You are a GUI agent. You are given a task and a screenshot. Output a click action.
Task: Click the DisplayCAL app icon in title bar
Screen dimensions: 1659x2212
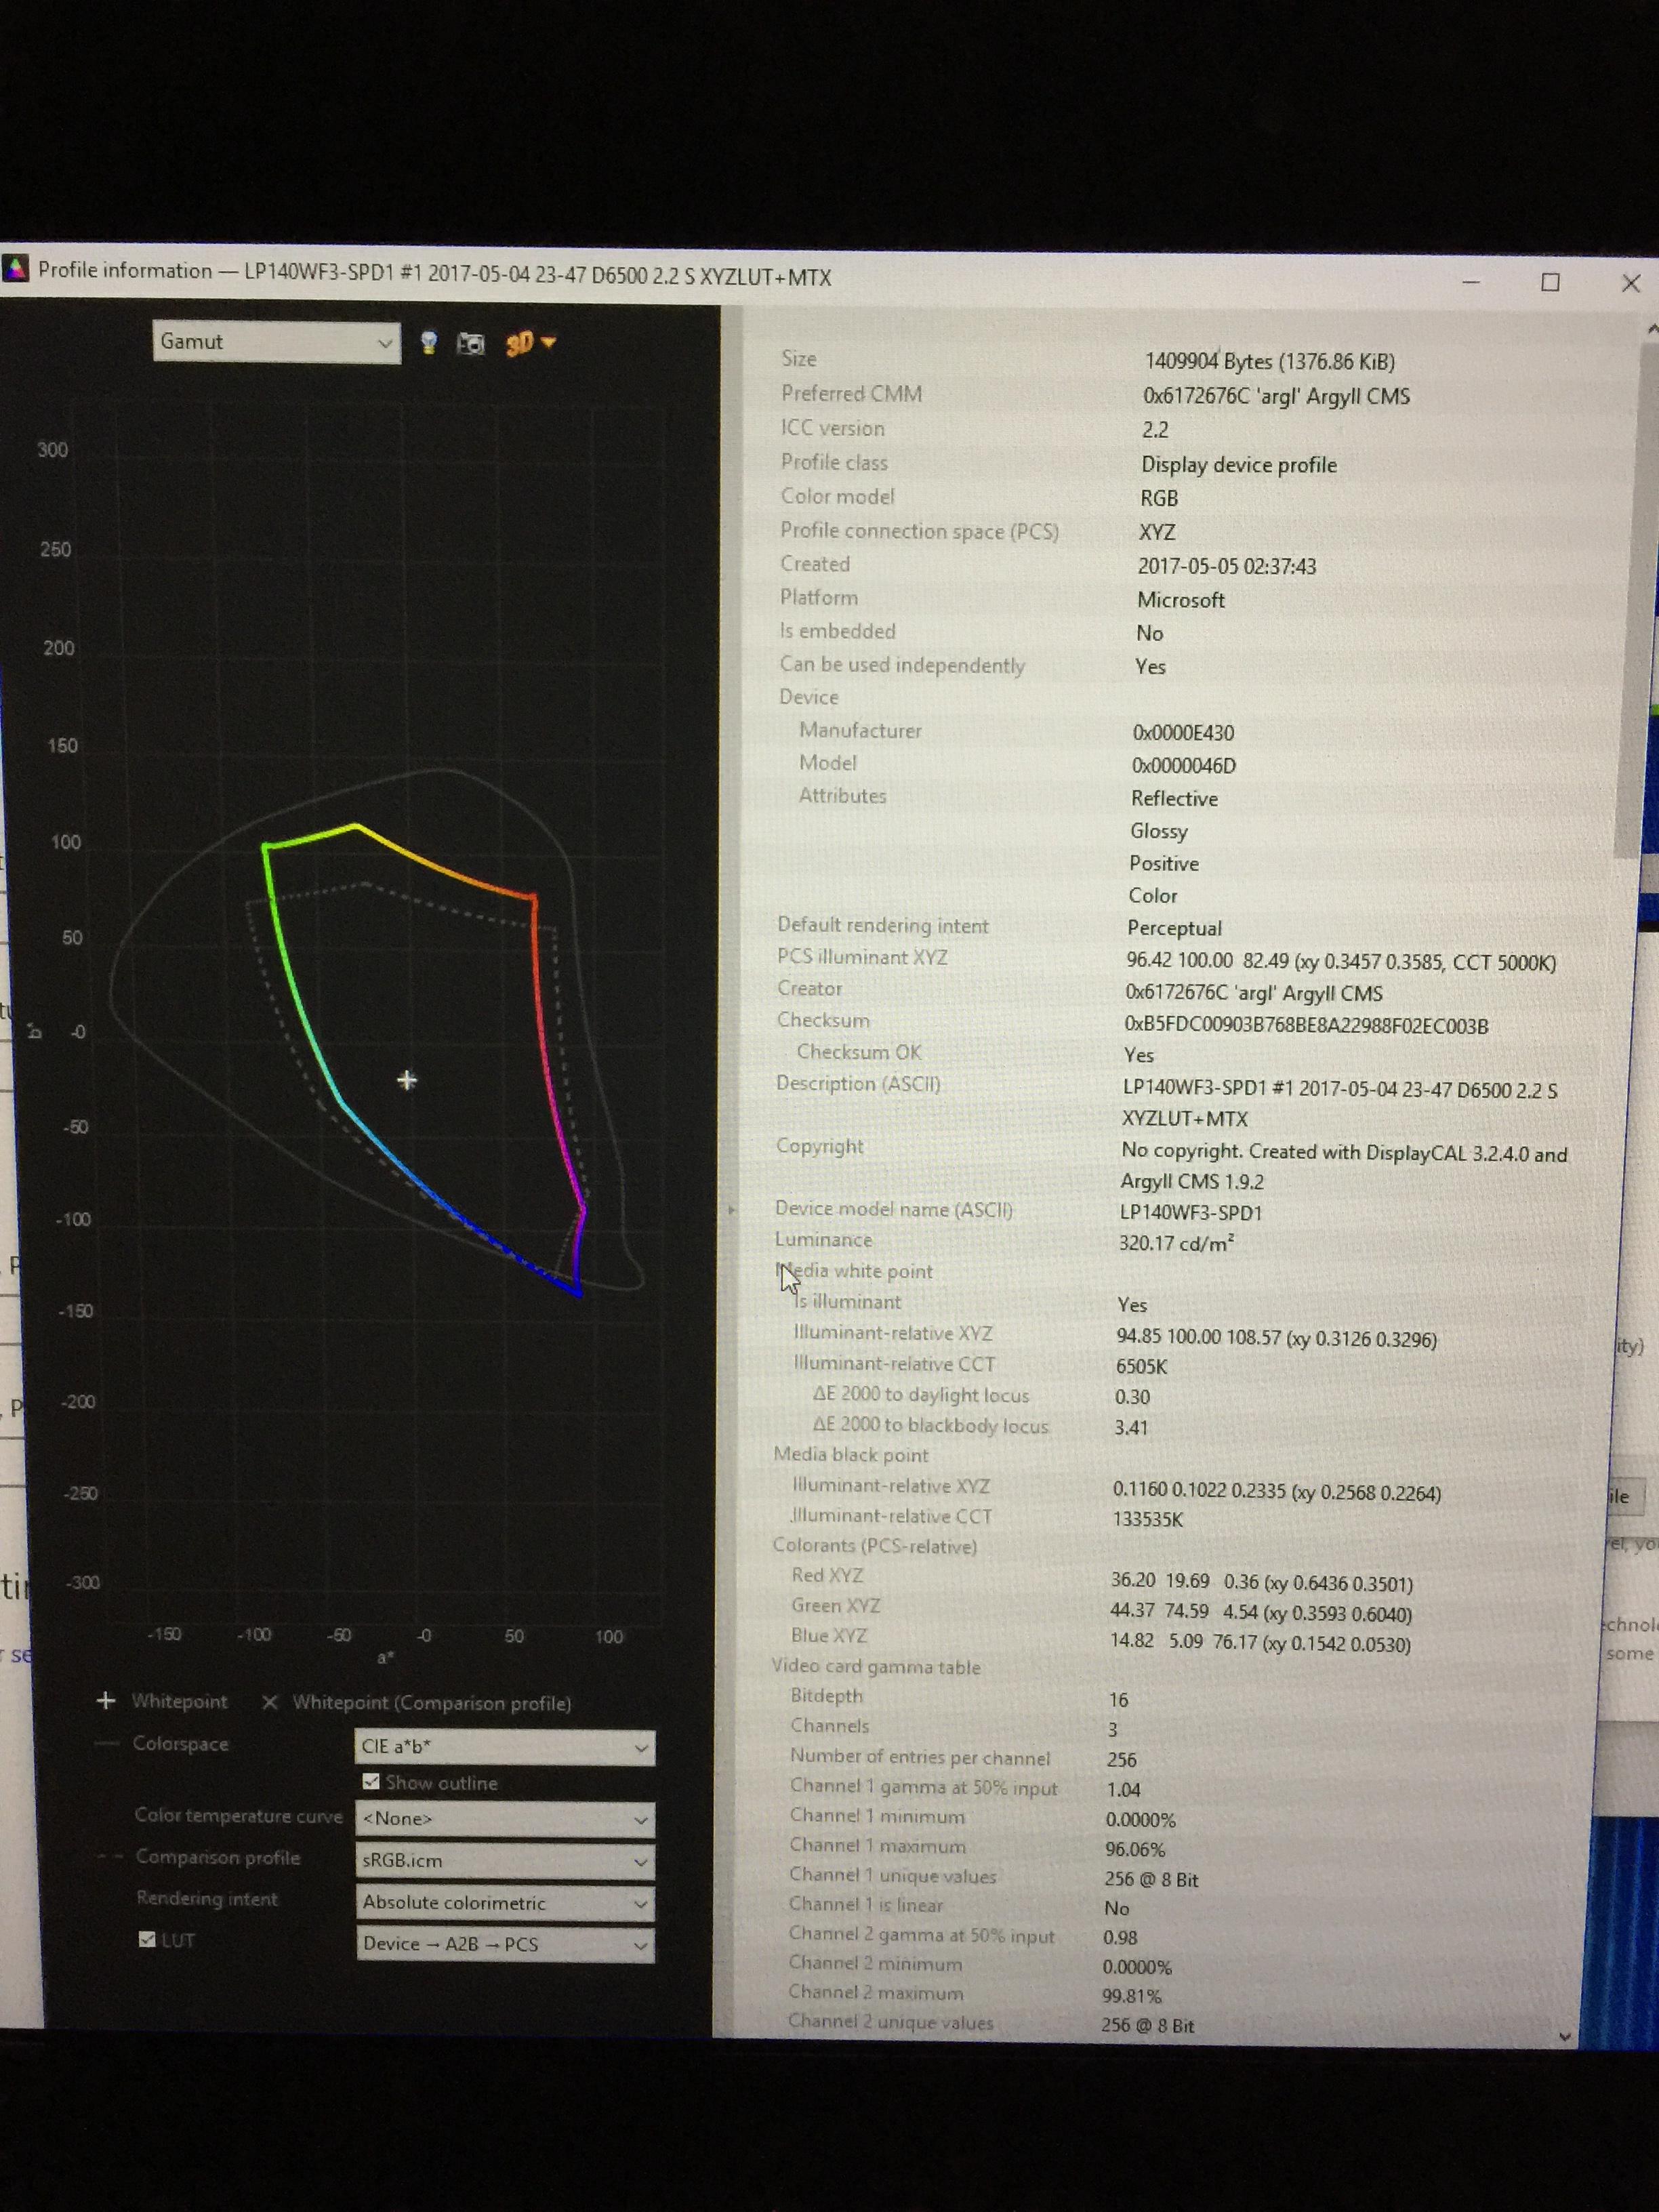(15, 269)
